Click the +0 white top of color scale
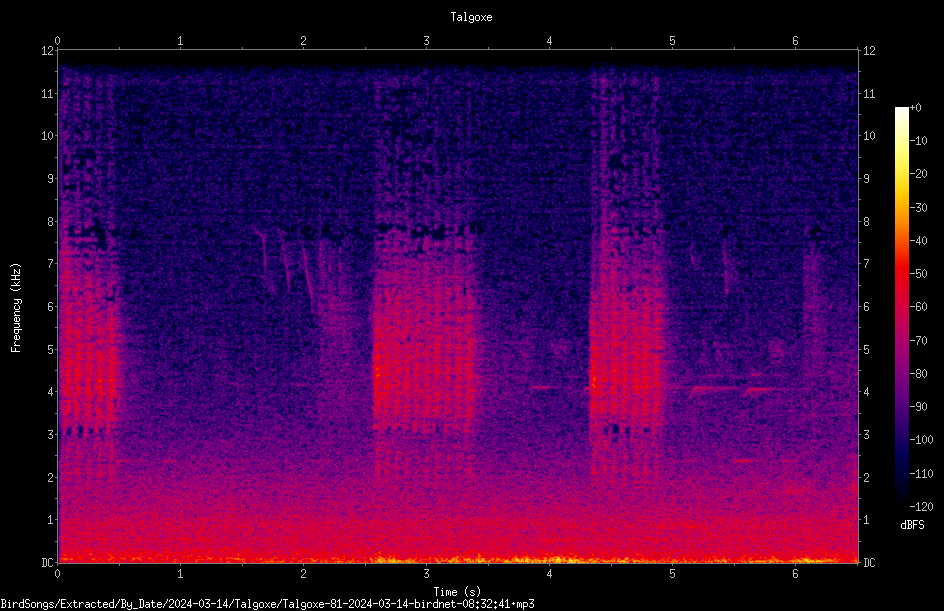944x611 pixels. pyautogui.click(x=902, y=109)
